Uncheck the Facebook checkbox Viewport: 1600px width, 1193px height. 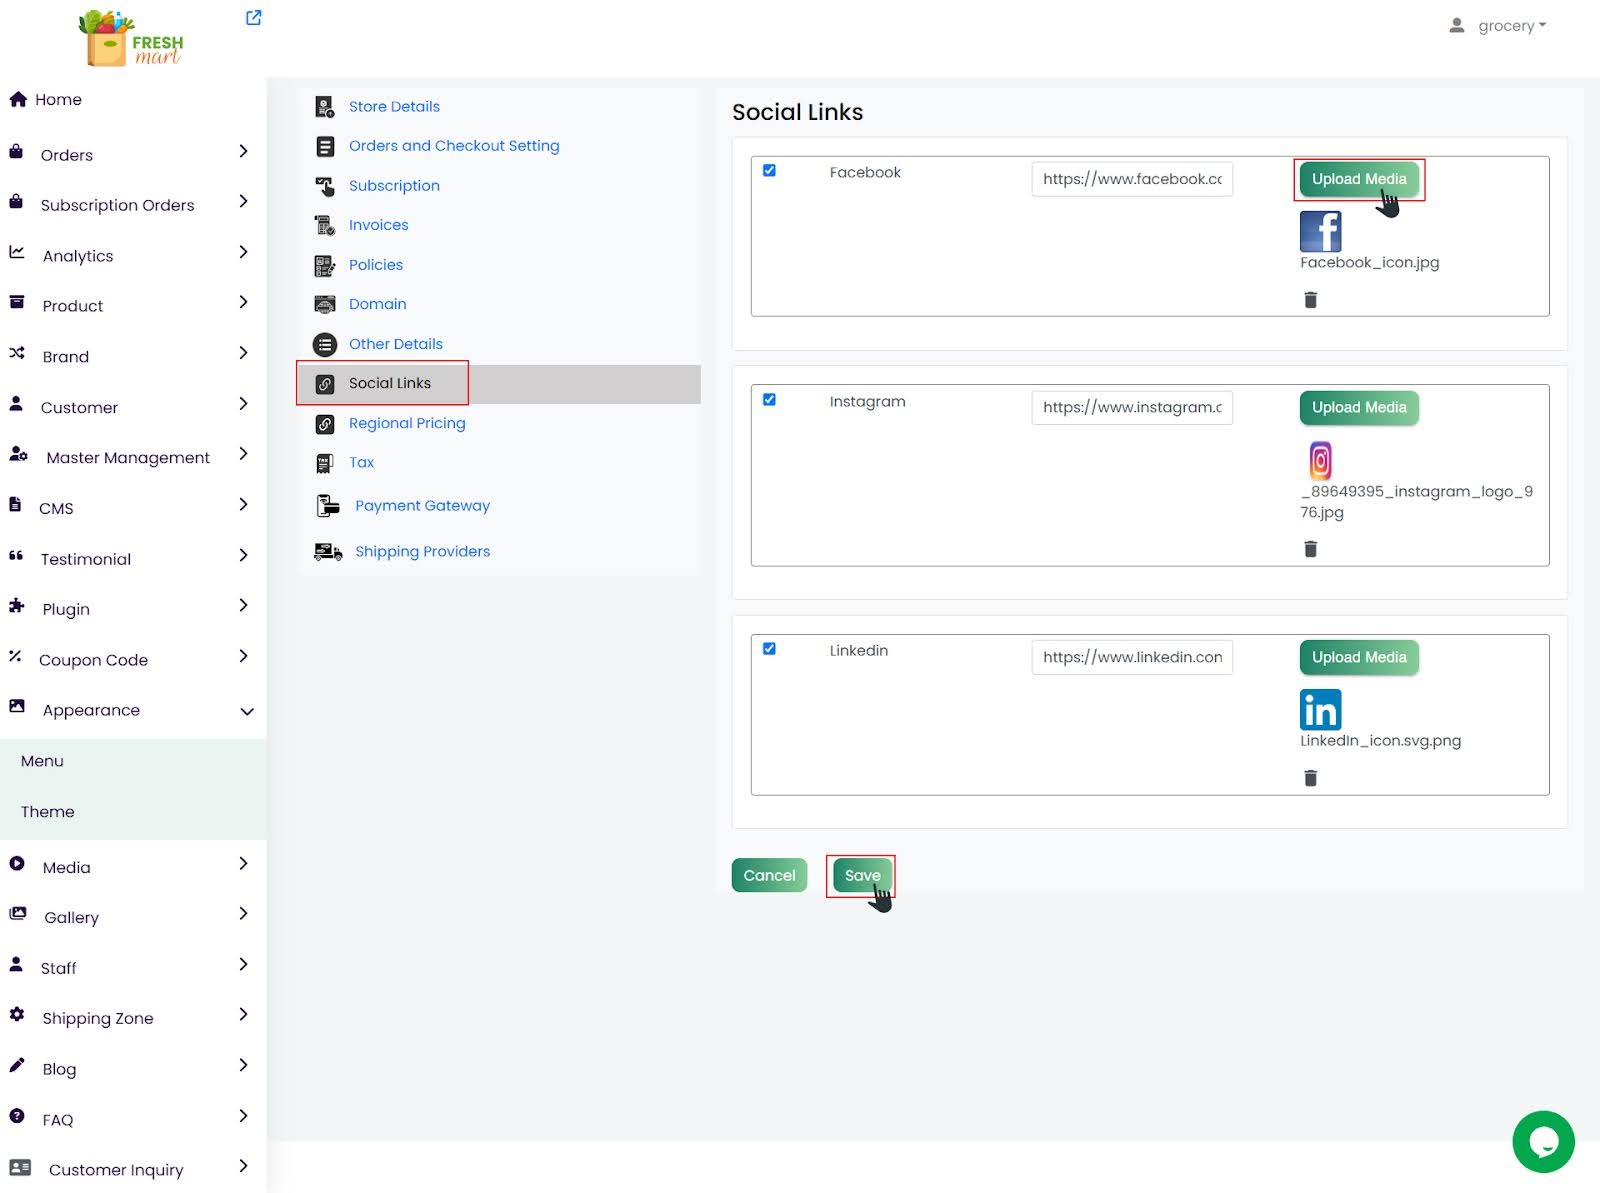769,171
